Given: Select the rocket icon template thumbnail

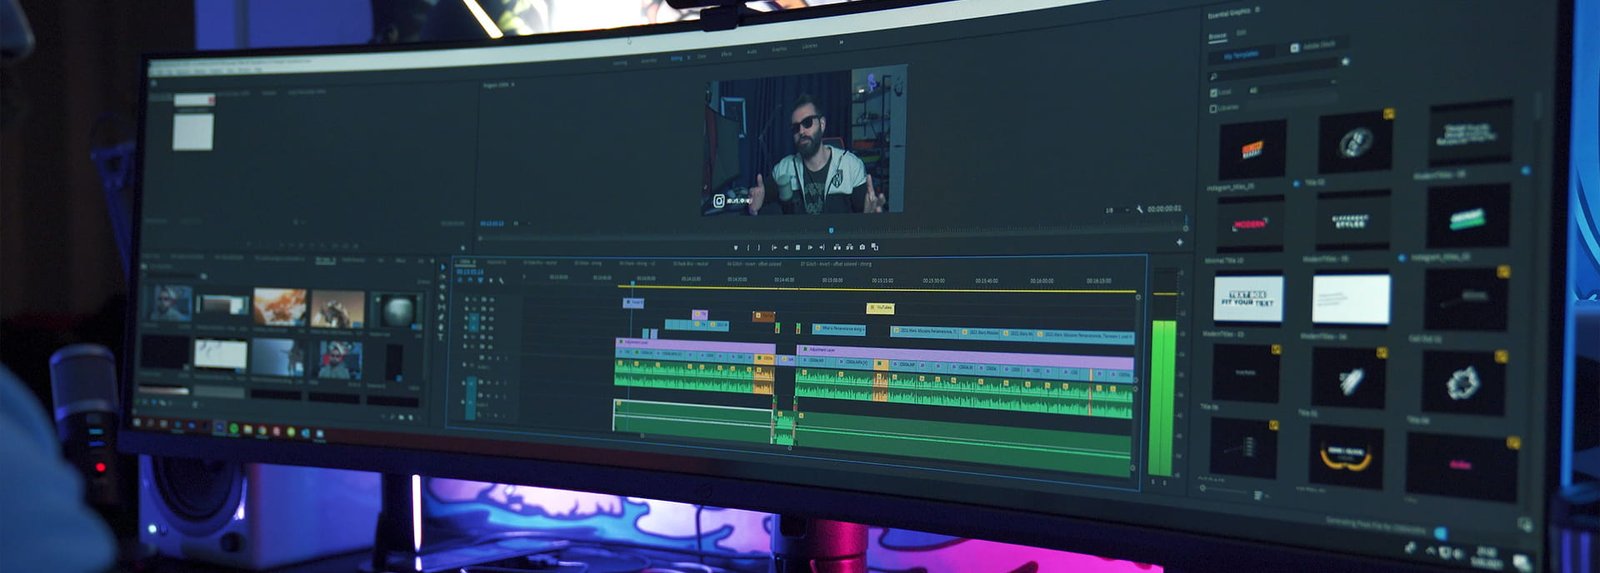Looking at the screenshot, I should (1348, 380).
